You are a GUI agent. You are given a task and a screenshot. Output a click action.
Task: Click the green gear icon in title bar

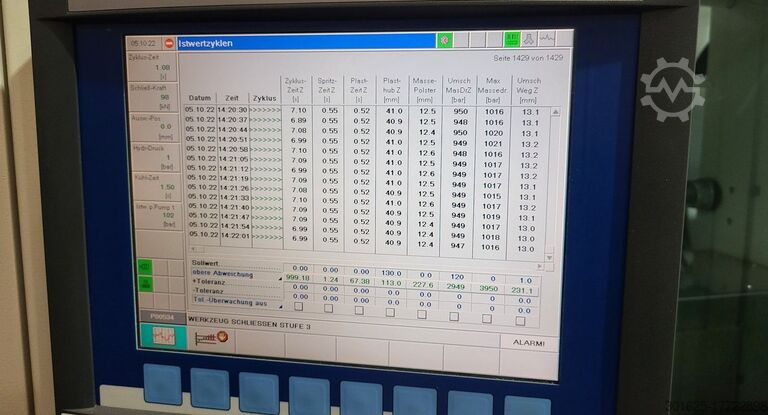coord(445,41)
